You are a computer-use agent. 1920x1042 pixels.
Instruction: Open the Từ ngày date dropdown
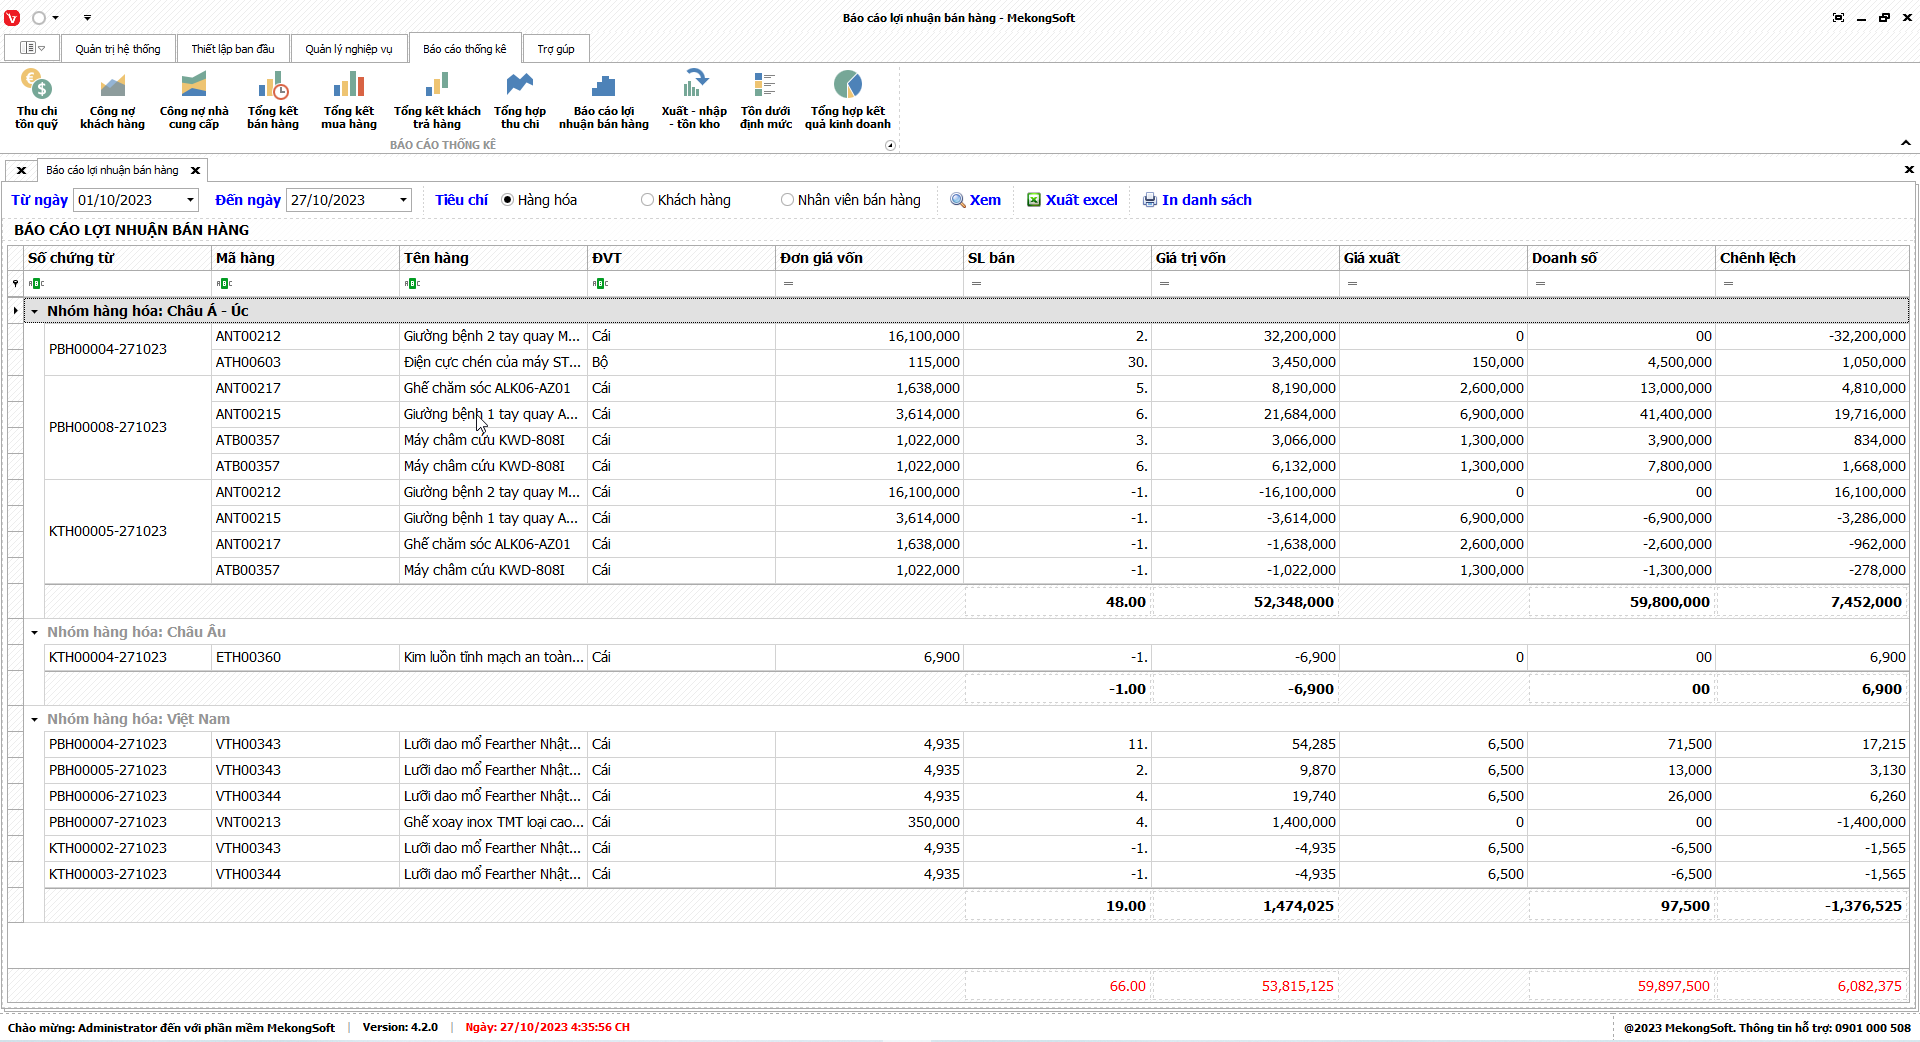click(190, 200)
